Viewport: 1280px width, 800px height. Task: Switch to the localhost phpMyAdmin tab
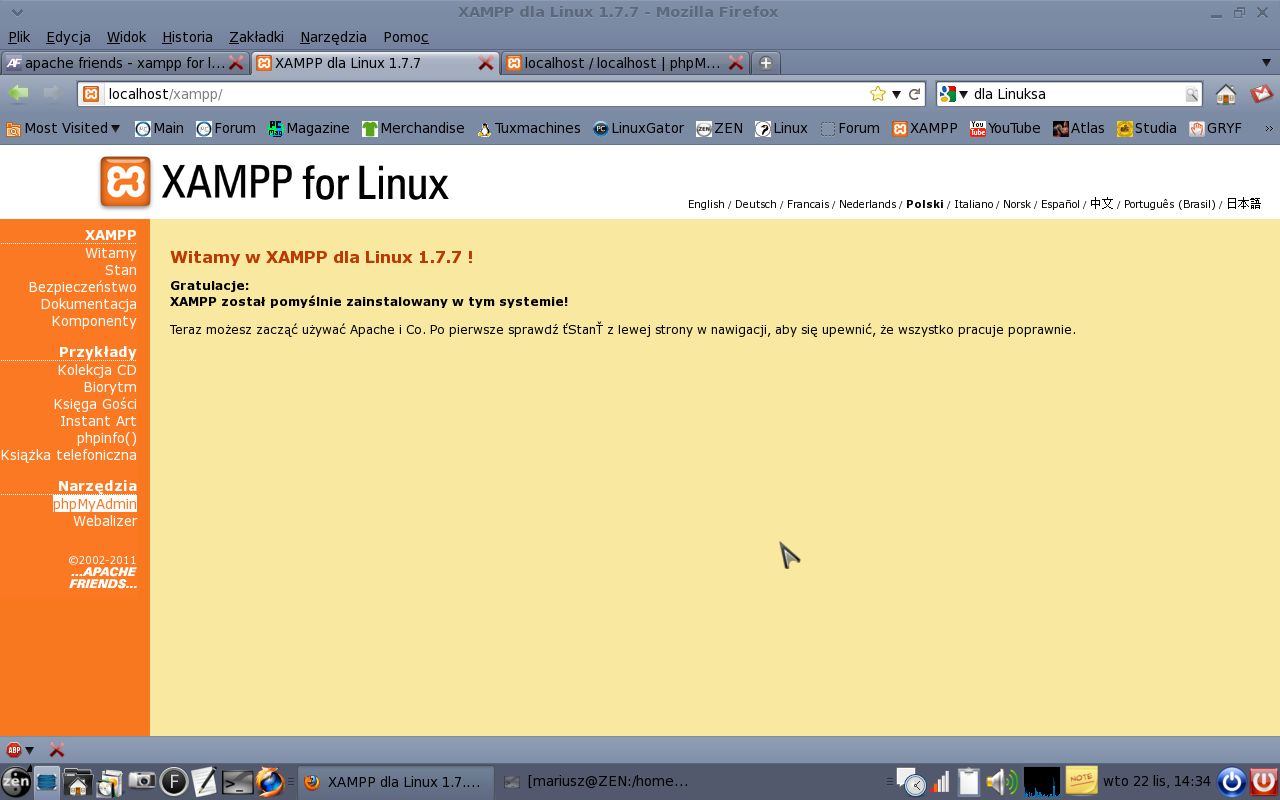tap(625, 63)
